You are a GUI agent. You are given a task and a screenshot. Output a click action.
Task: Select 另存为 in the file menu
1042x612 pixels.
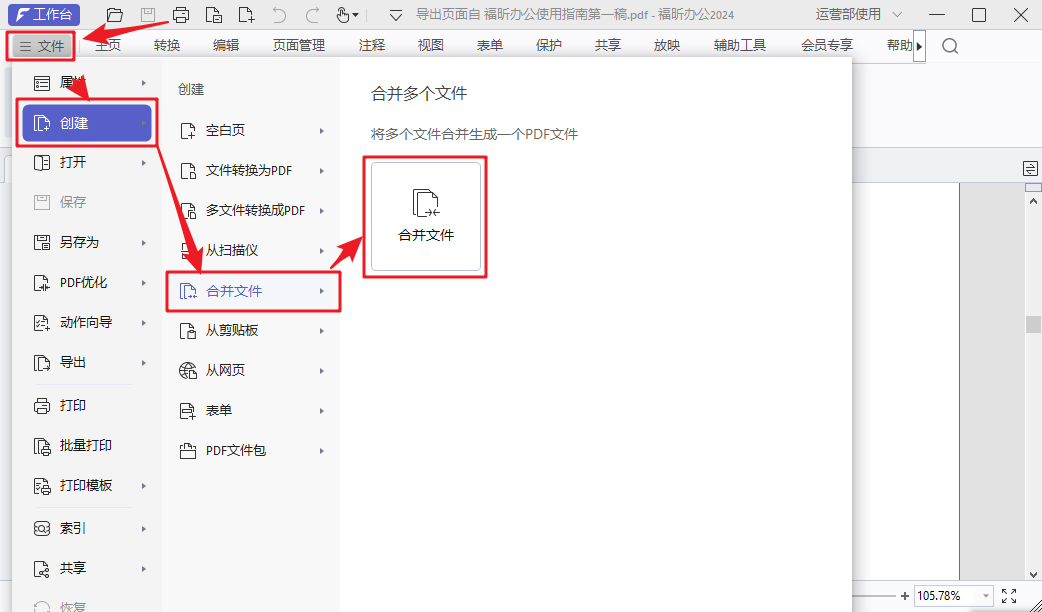(x=87, y=243)
